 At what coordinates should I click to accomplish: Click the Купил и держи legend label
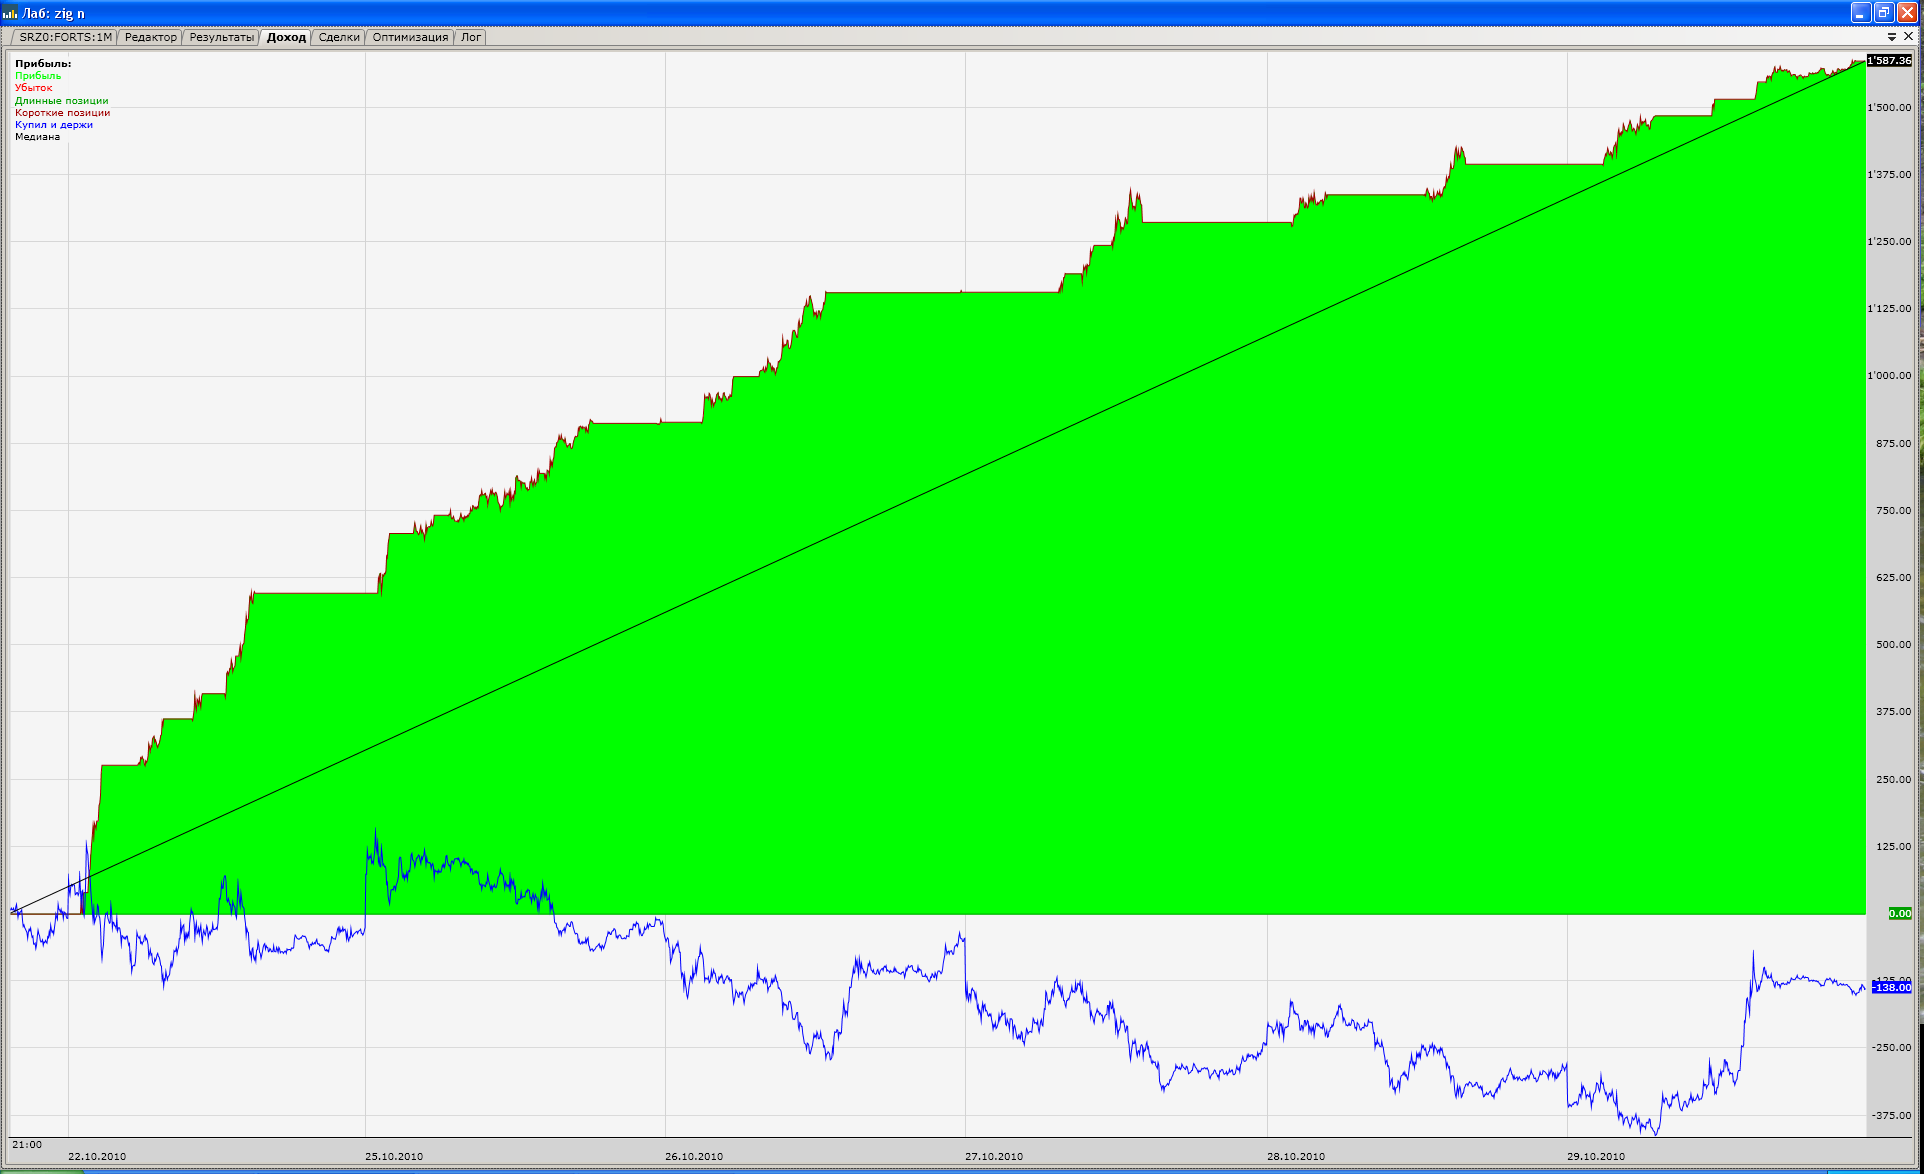point(54,125)
